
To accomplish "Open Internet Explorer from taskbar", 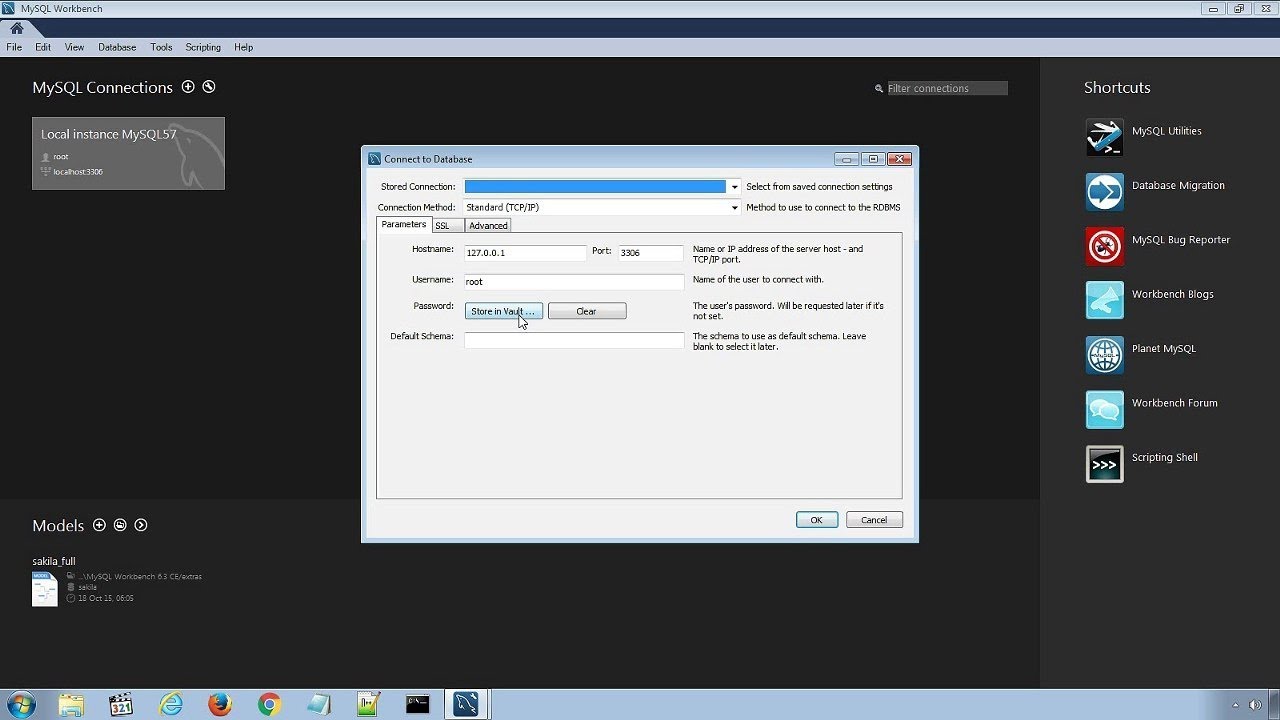I will pos(171,704).
